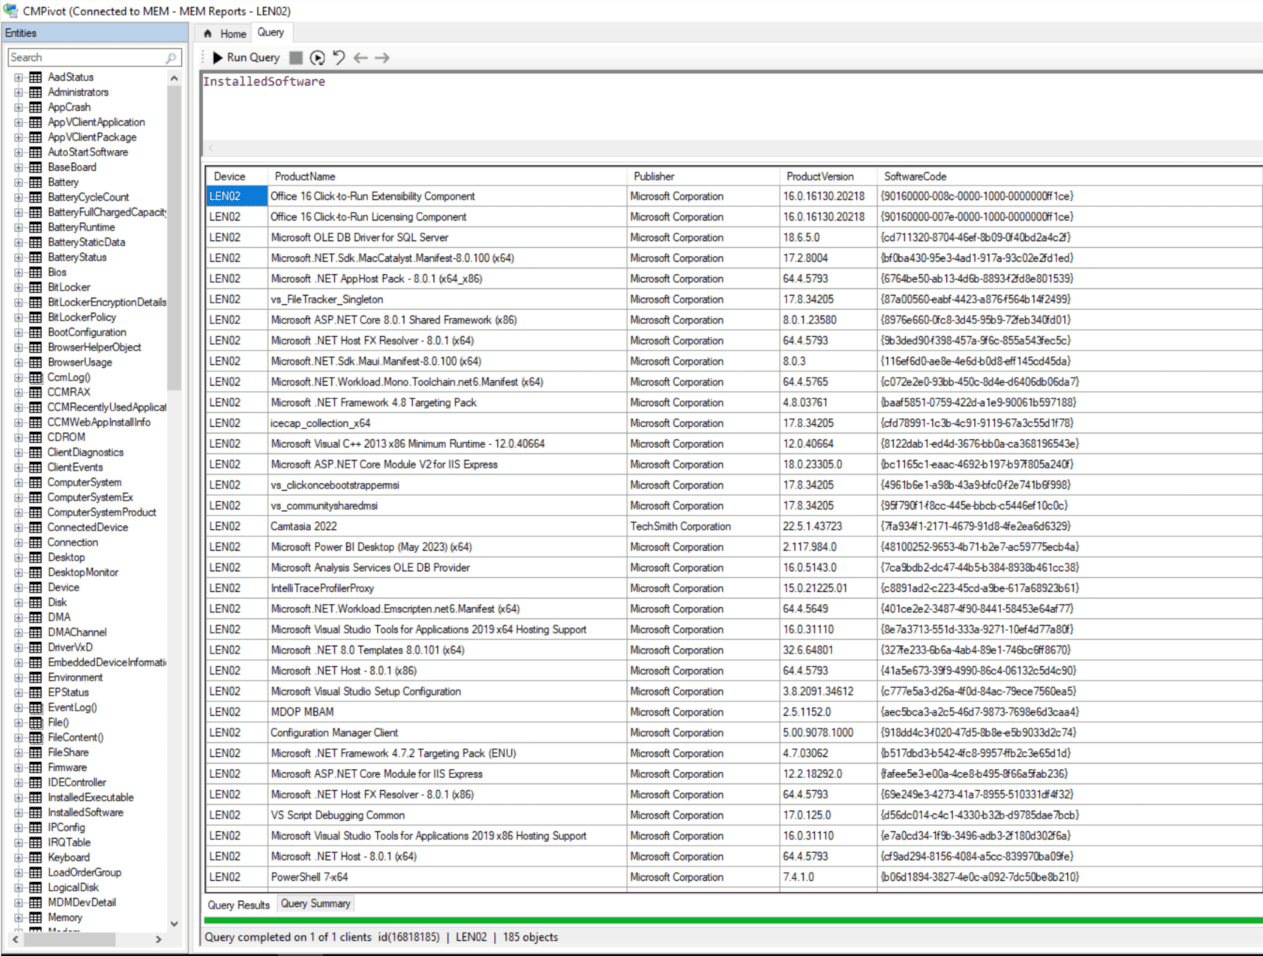
Task: Click the DMA table icon
Action: click(35, 617)
